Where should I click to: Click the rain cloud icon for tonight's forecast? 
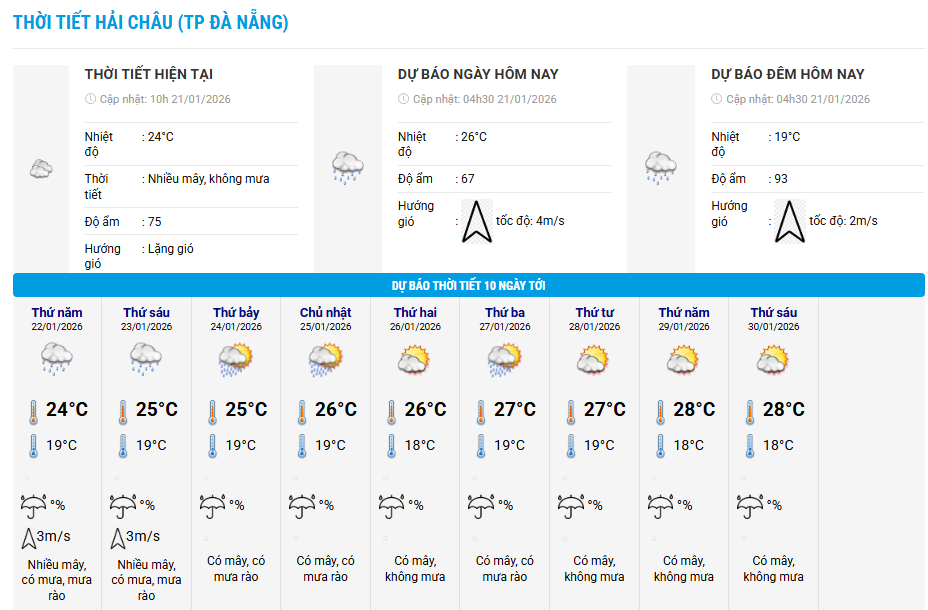point(660,167)
